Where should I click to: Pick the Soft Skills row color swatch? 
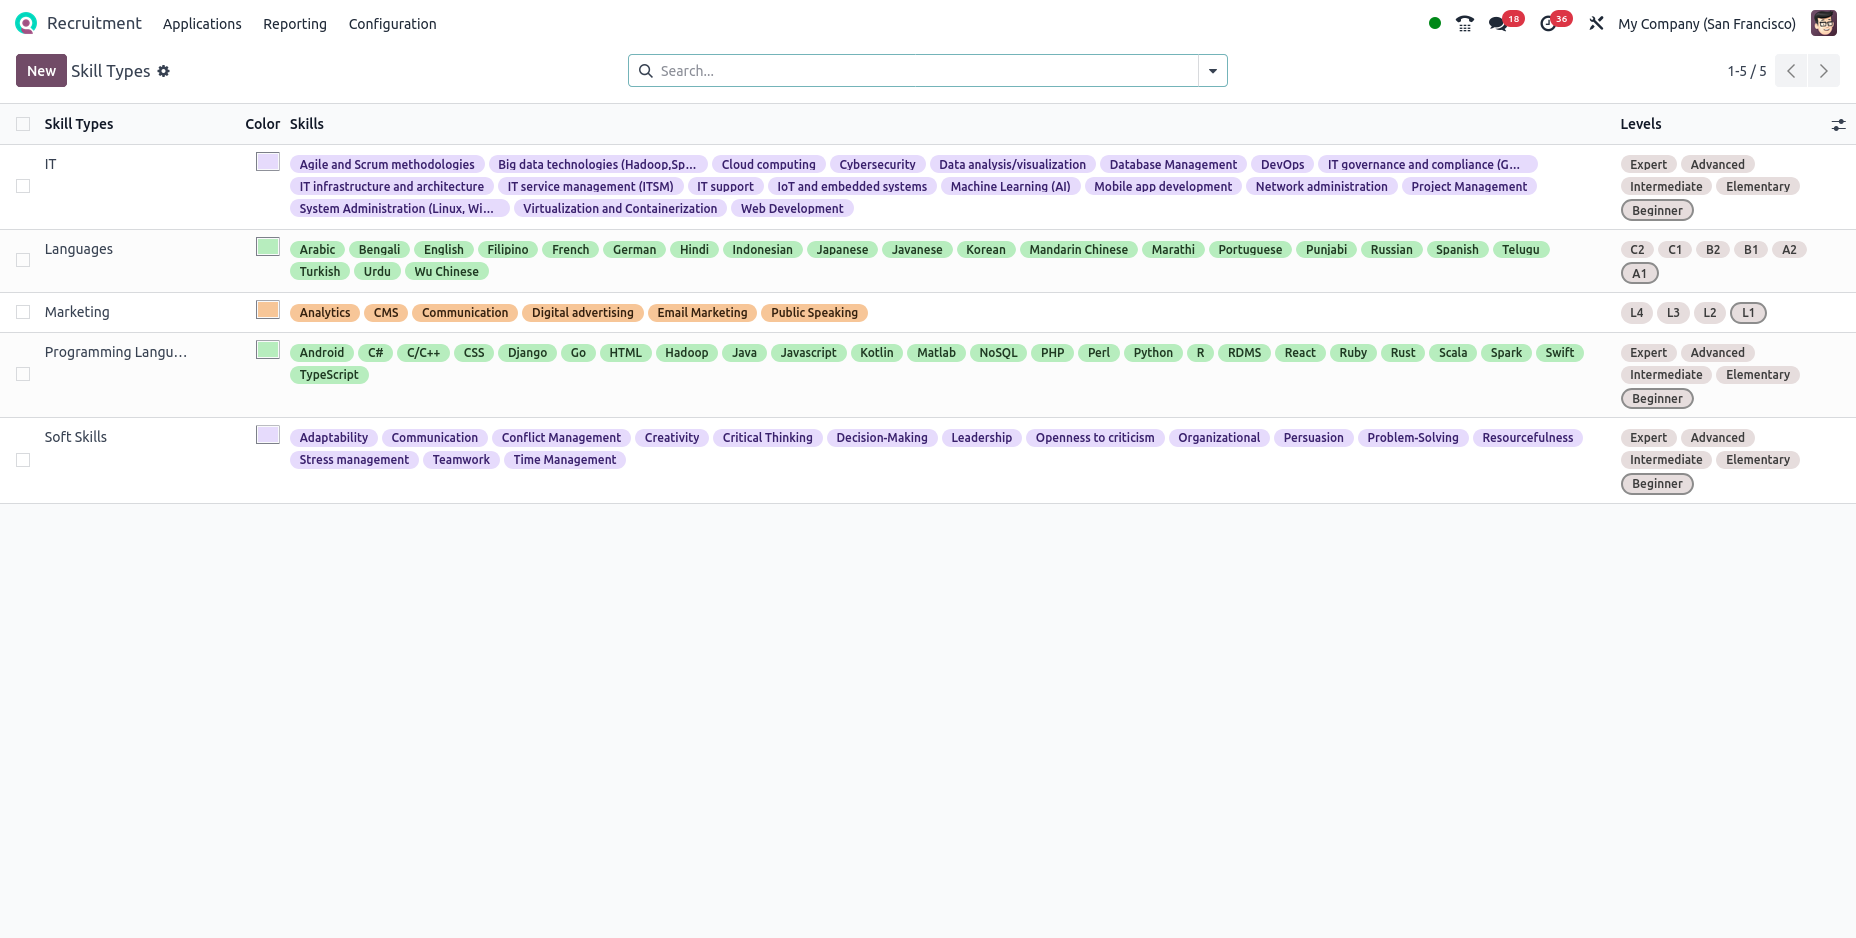tap(268, 435)
